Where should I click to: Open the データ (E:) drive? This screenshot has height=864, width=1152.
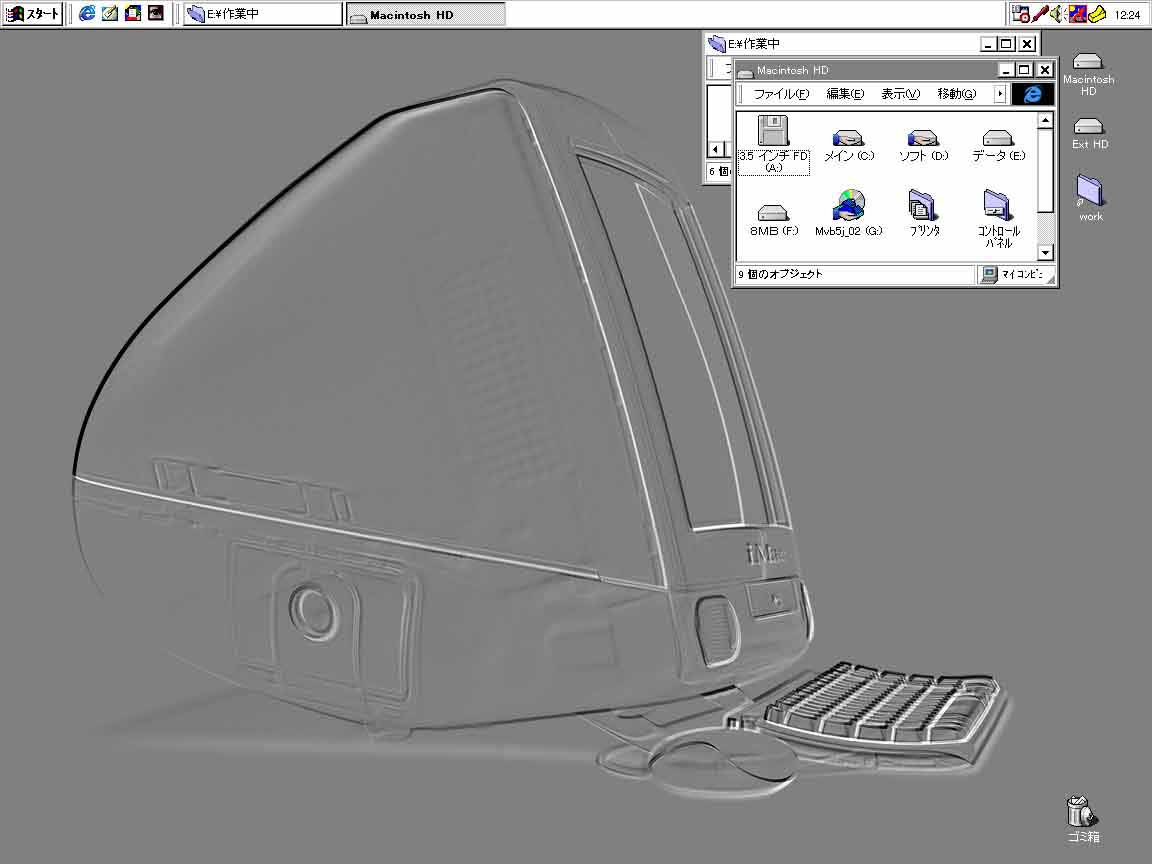click(998, 145)
